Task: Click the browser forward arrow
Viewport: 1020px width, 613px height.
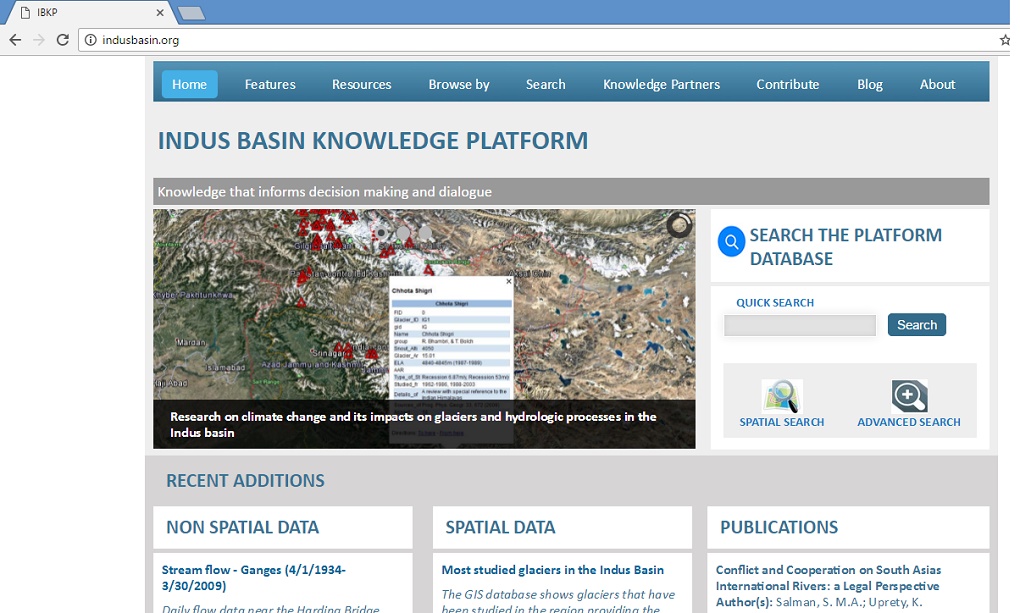Action: tap(39, 40)
